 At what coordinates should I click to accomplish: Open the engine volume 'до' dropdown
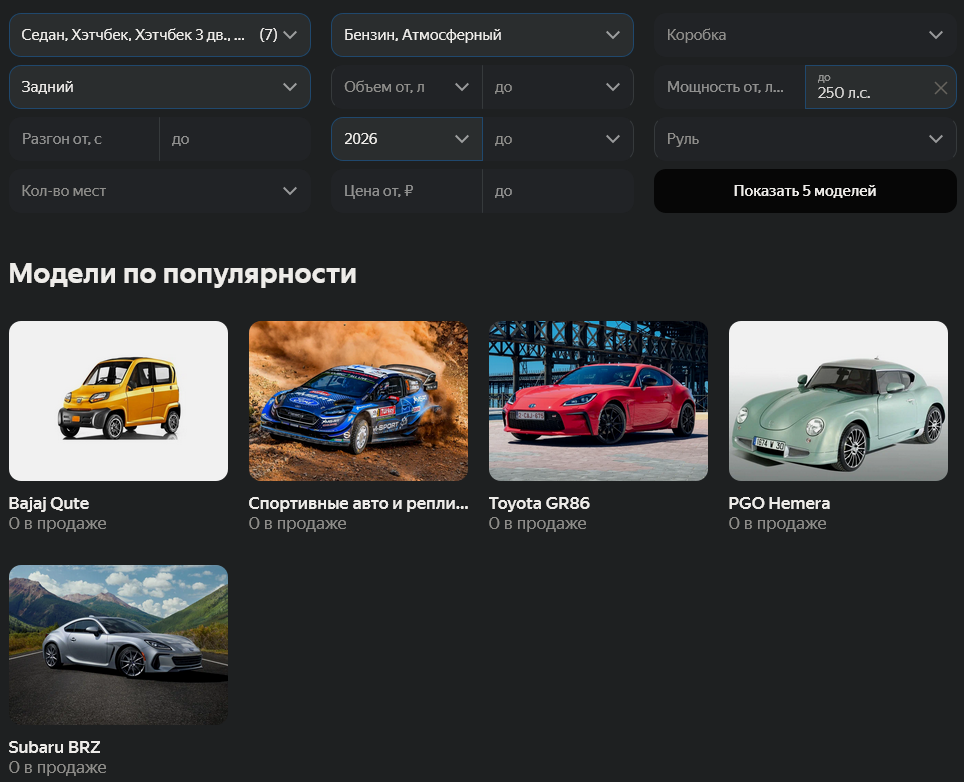click(558, 87)
